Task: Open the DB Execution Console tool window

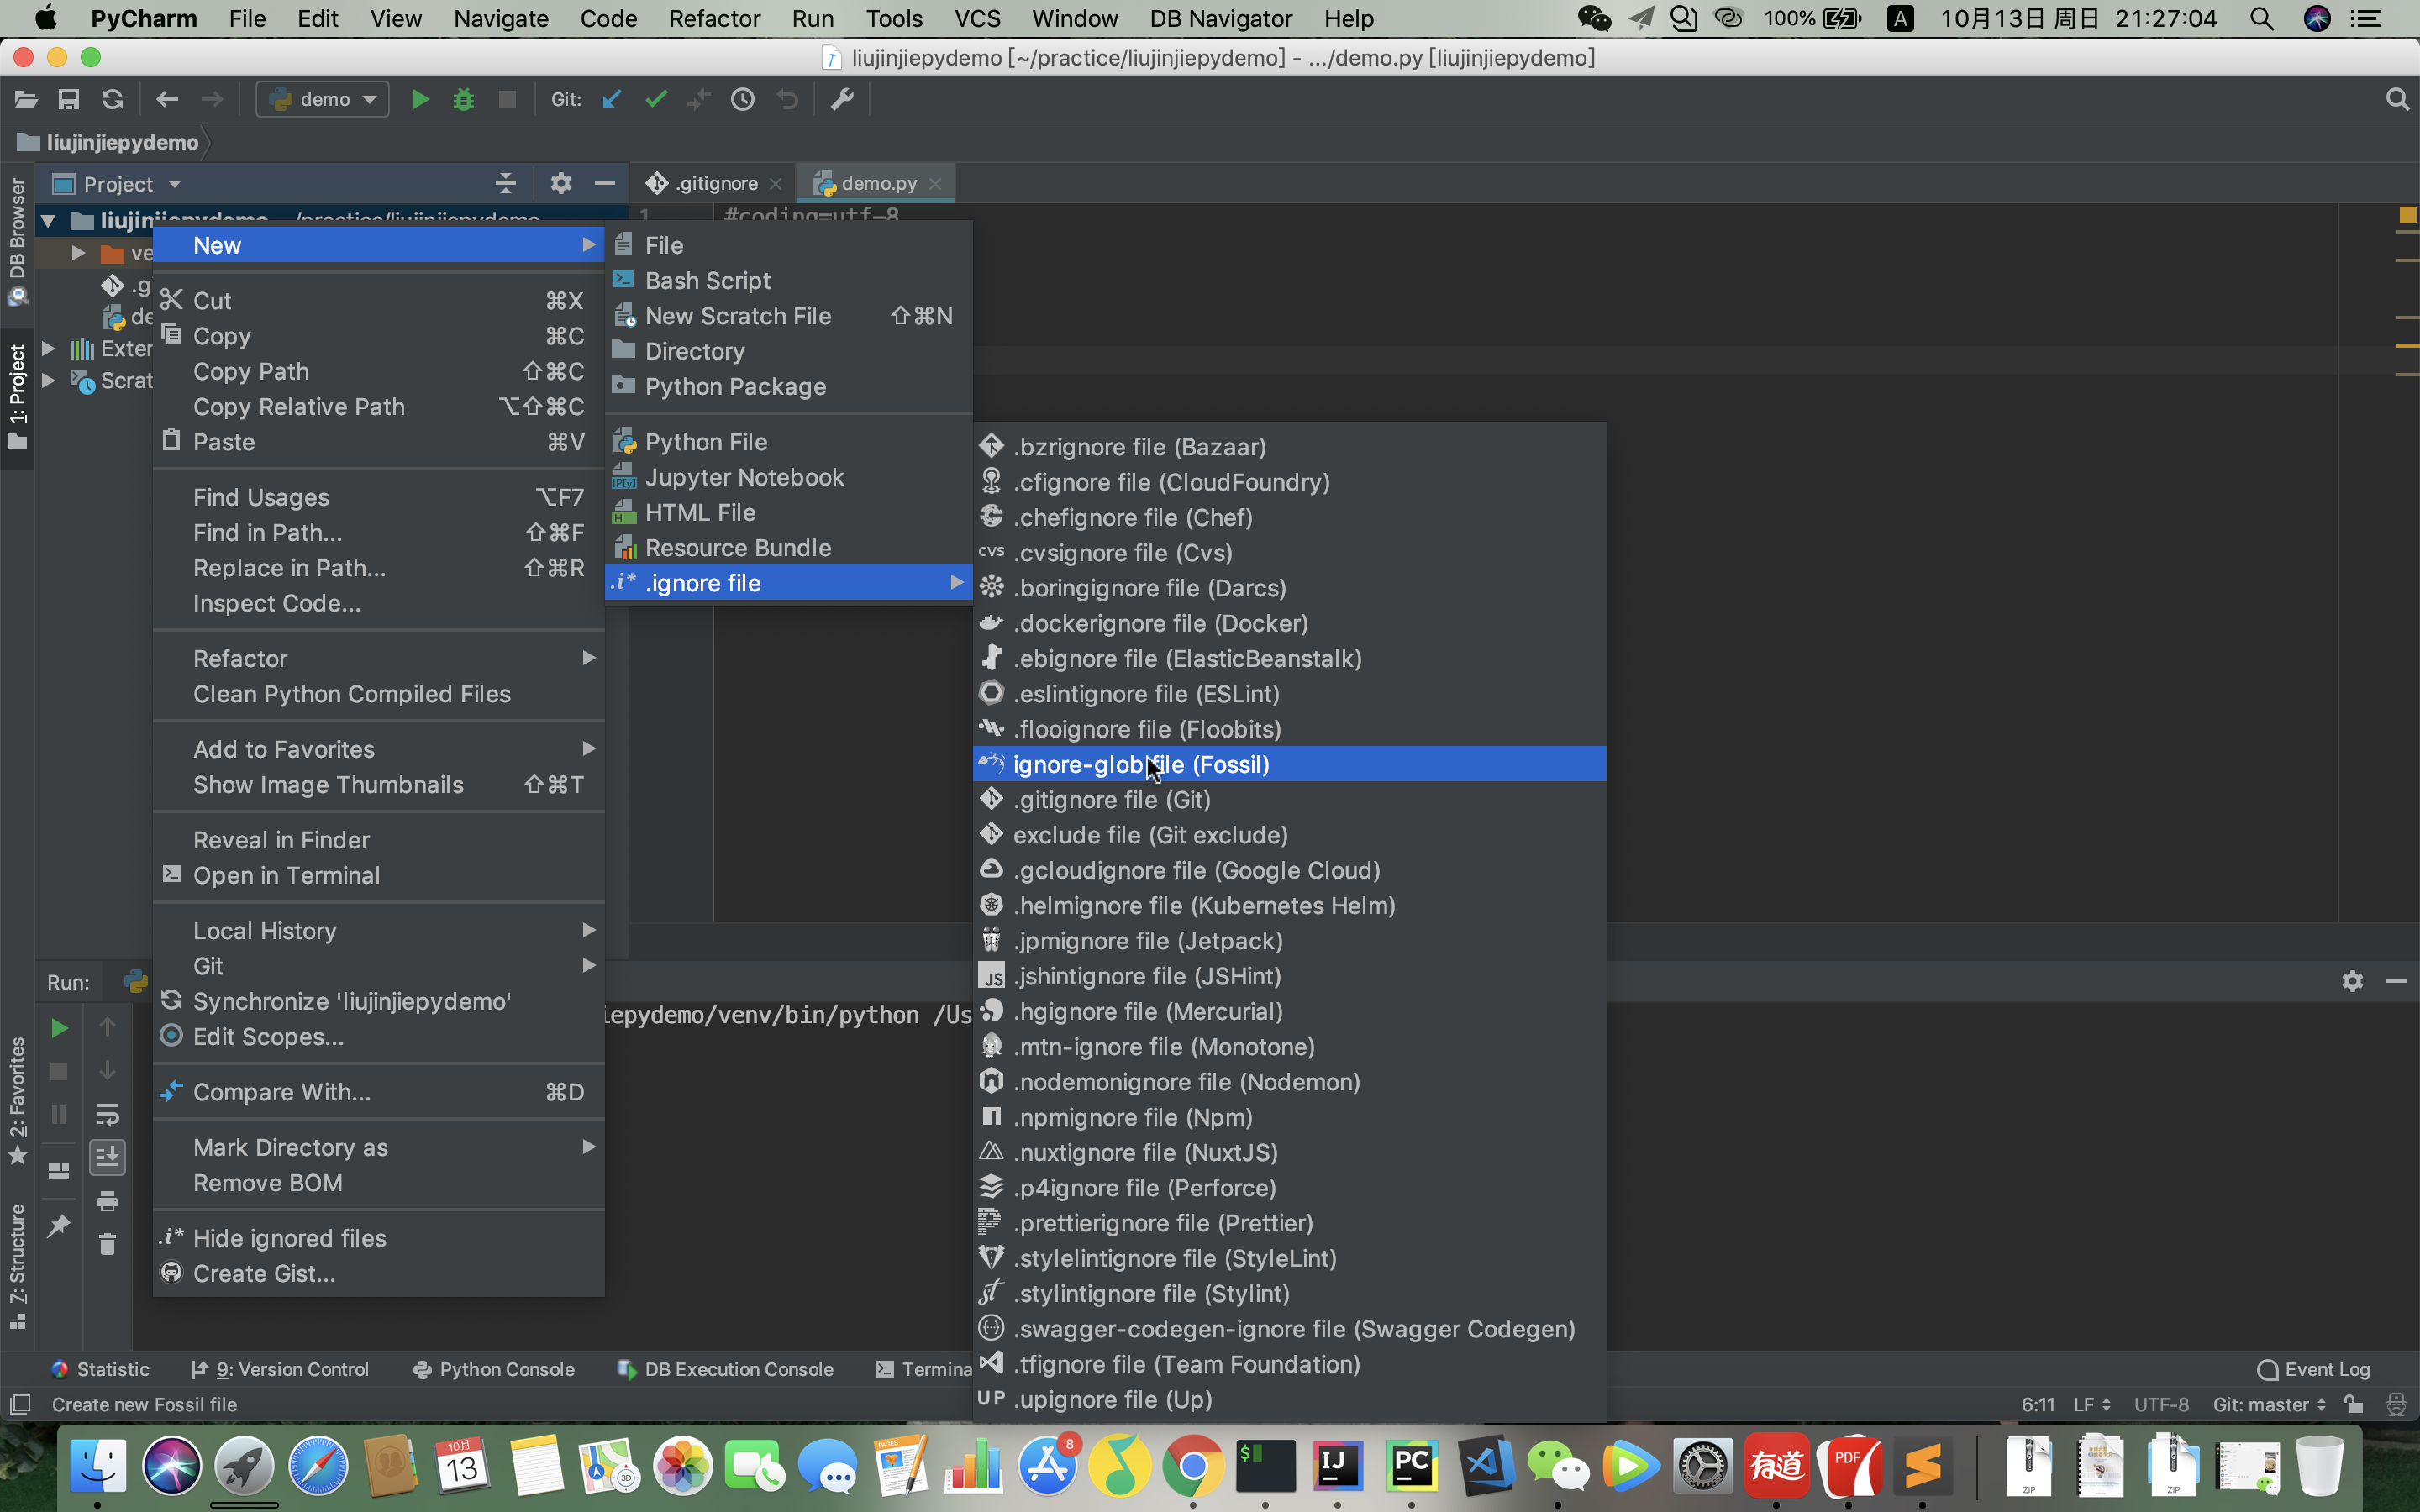Action: pos(726,1369)
